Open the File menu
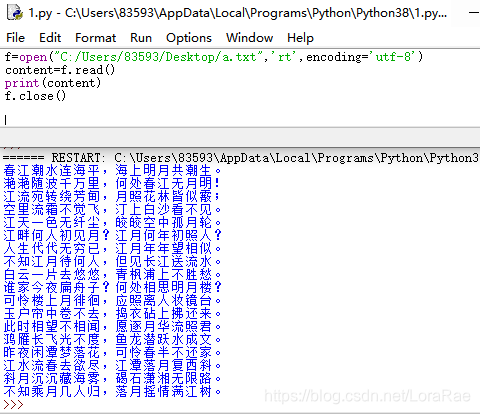480x414 pixels. 15,38
